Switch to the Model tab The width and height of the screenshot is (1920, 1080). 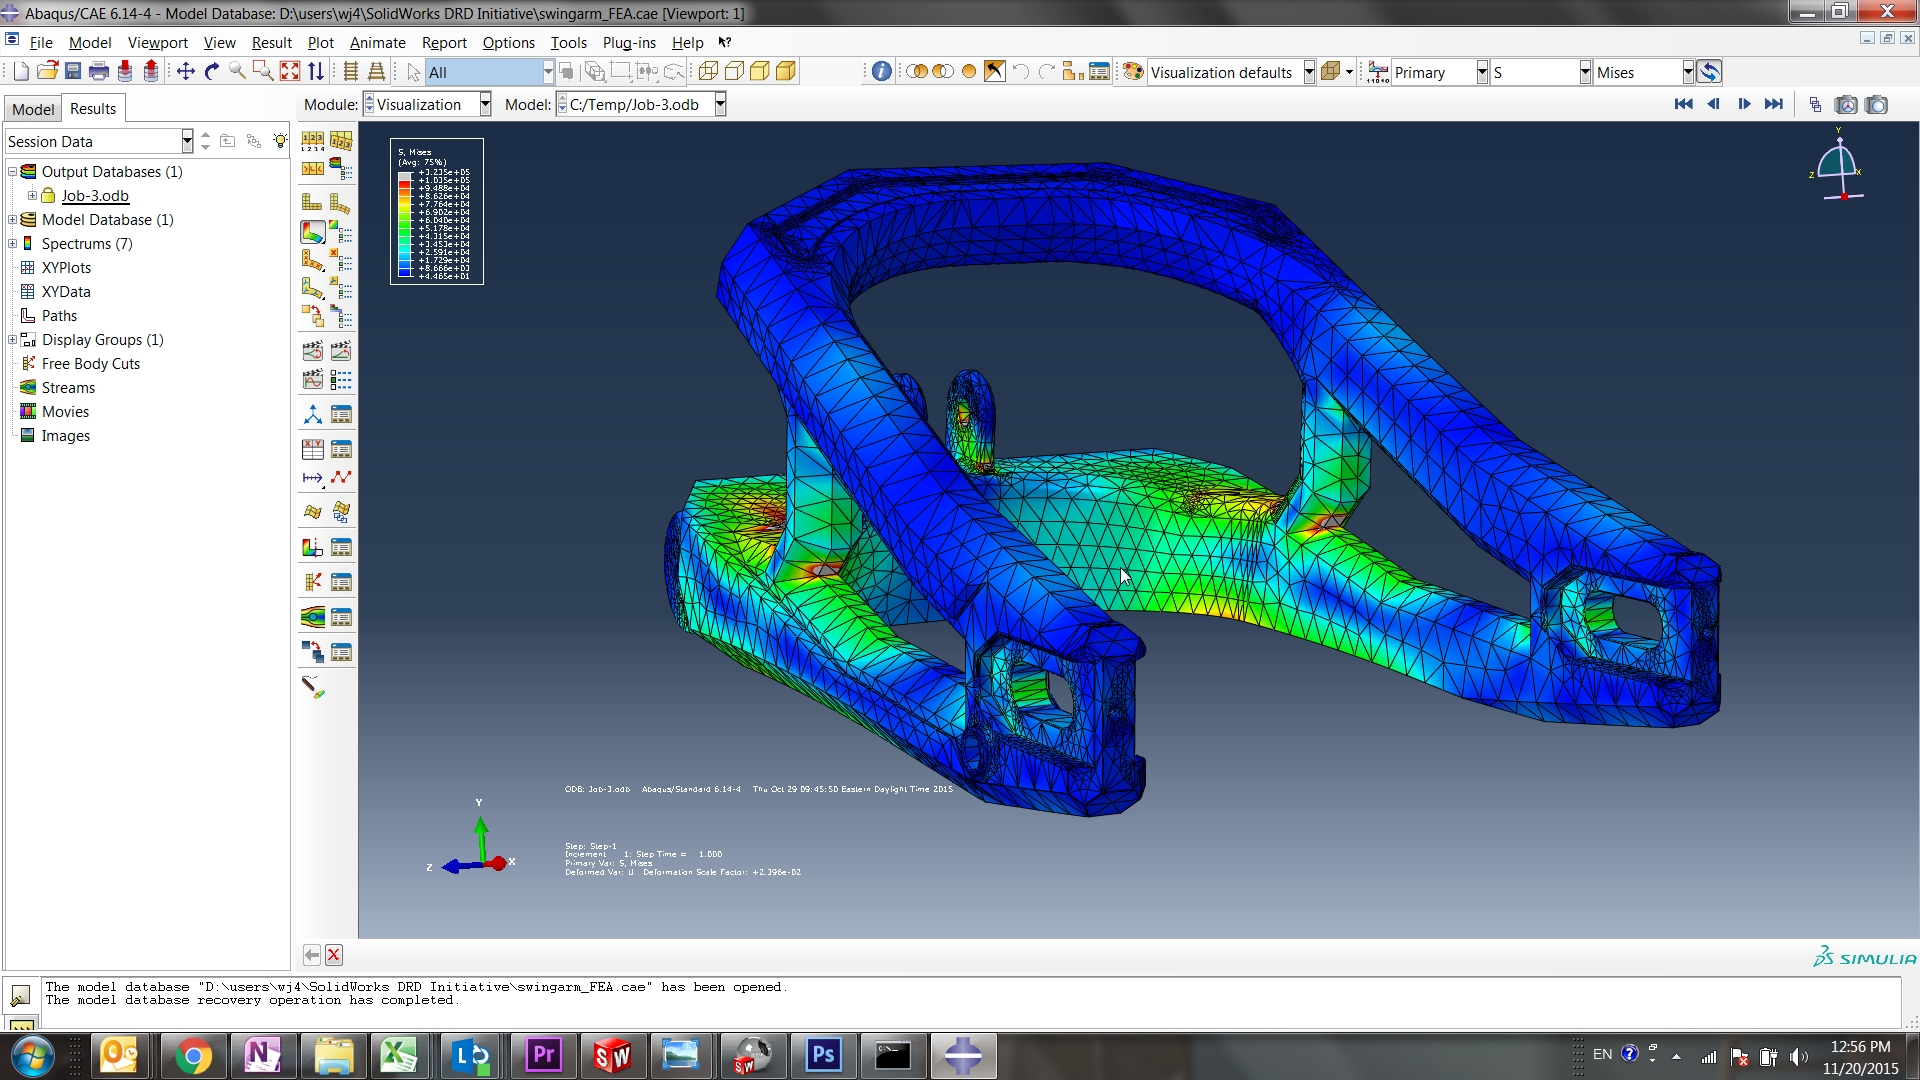(x=33, y=109)
